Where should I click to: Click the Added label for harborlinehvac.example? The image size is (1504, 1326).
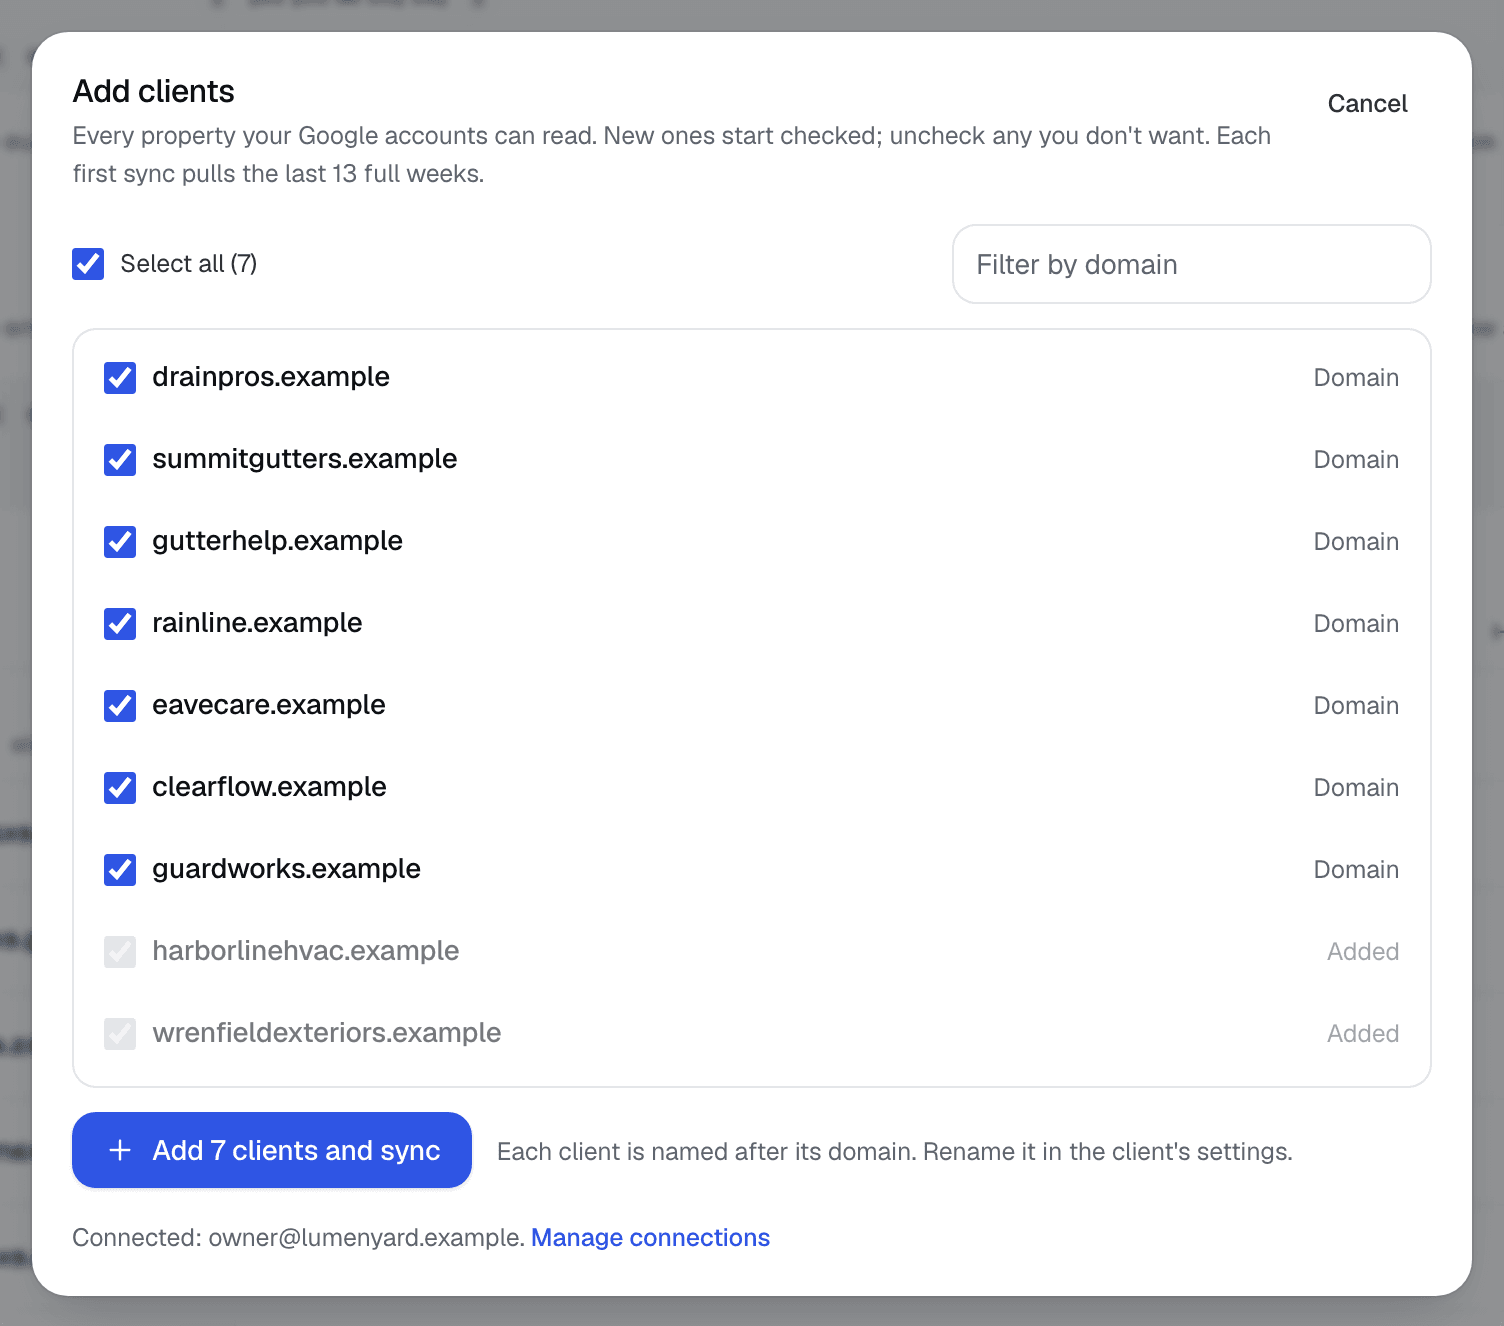(1363, 952)
